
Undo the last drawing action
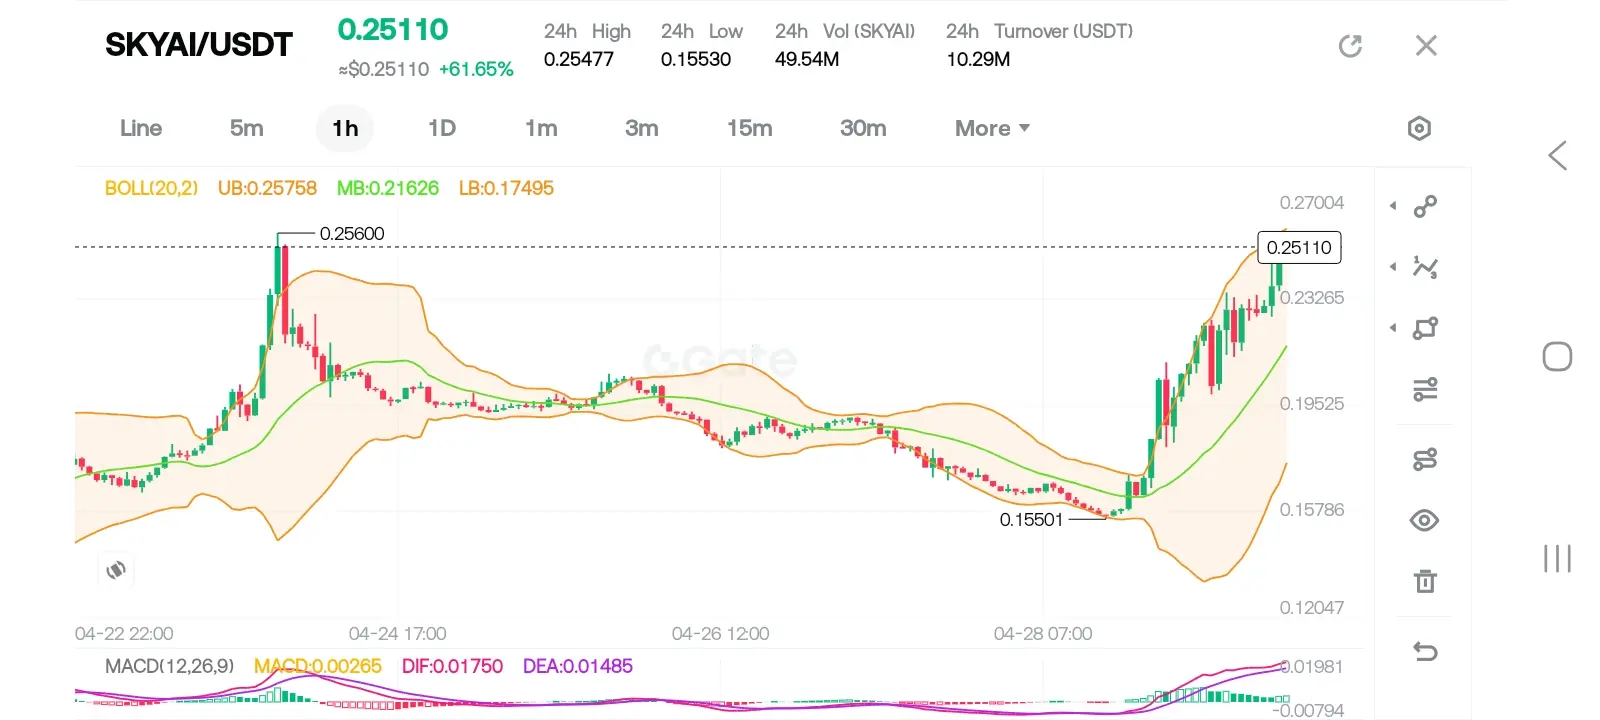(1425, 652)
